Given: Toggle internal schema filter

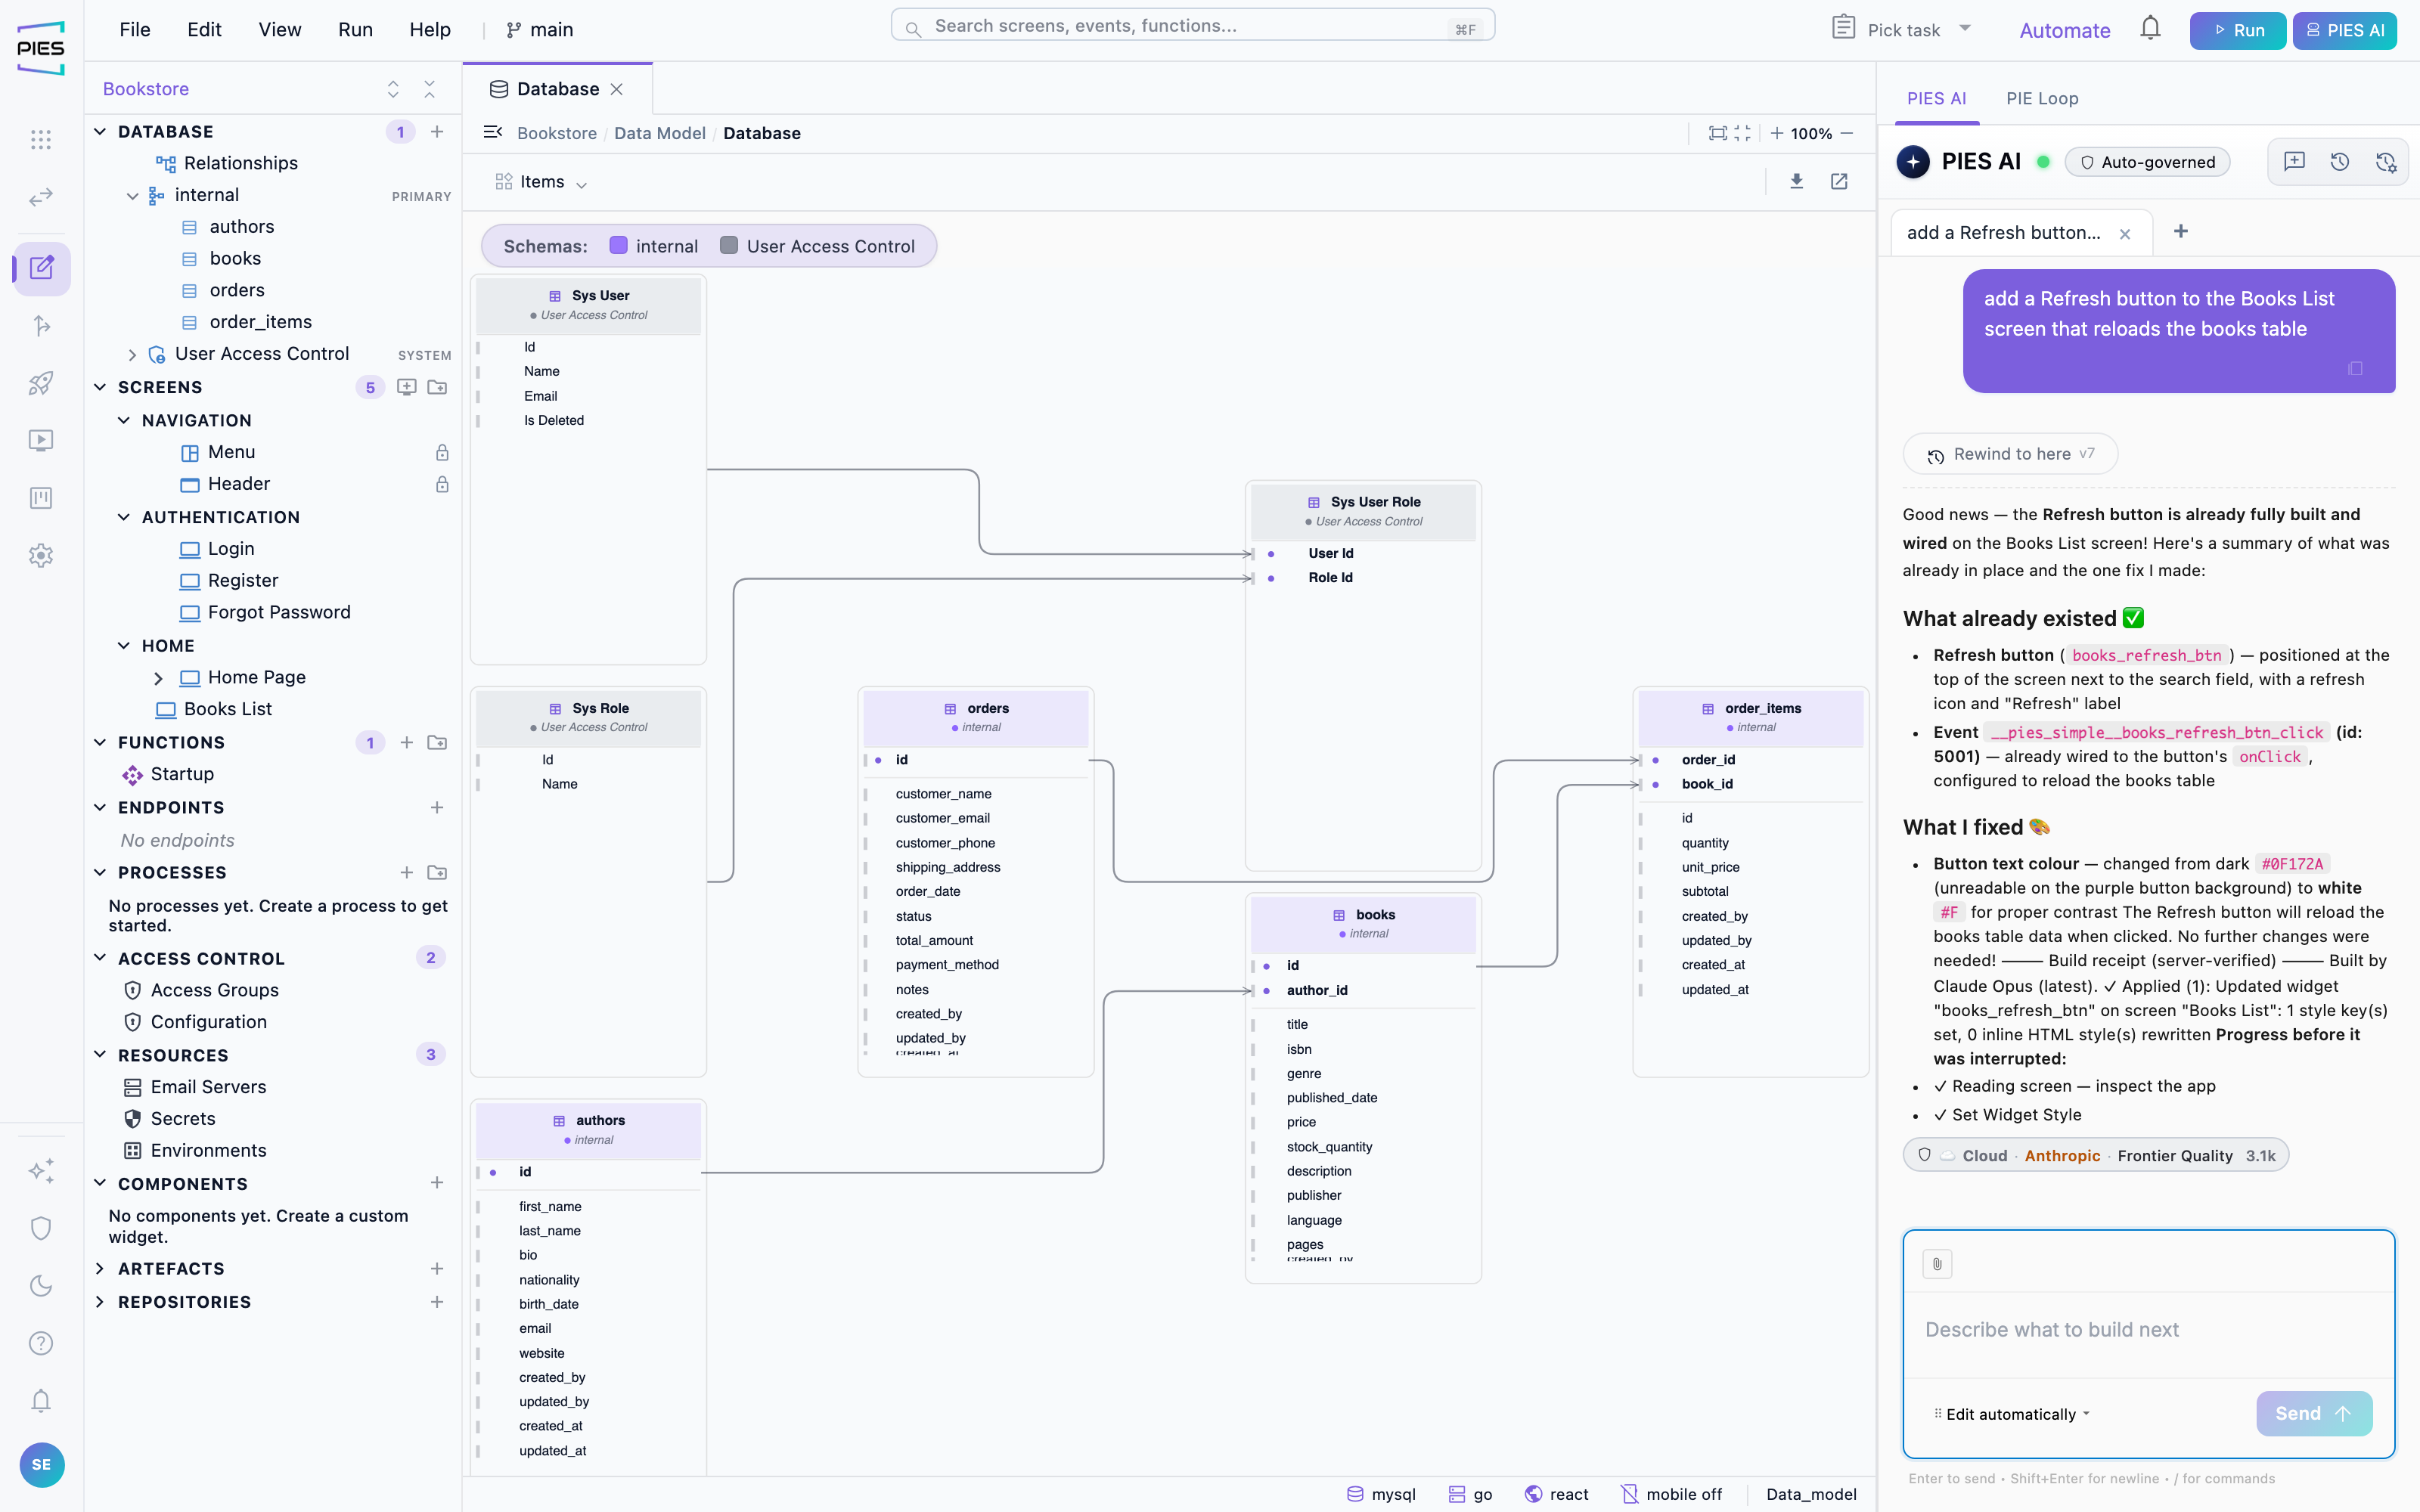Looking at the screenshot, I should pos(654,246).
